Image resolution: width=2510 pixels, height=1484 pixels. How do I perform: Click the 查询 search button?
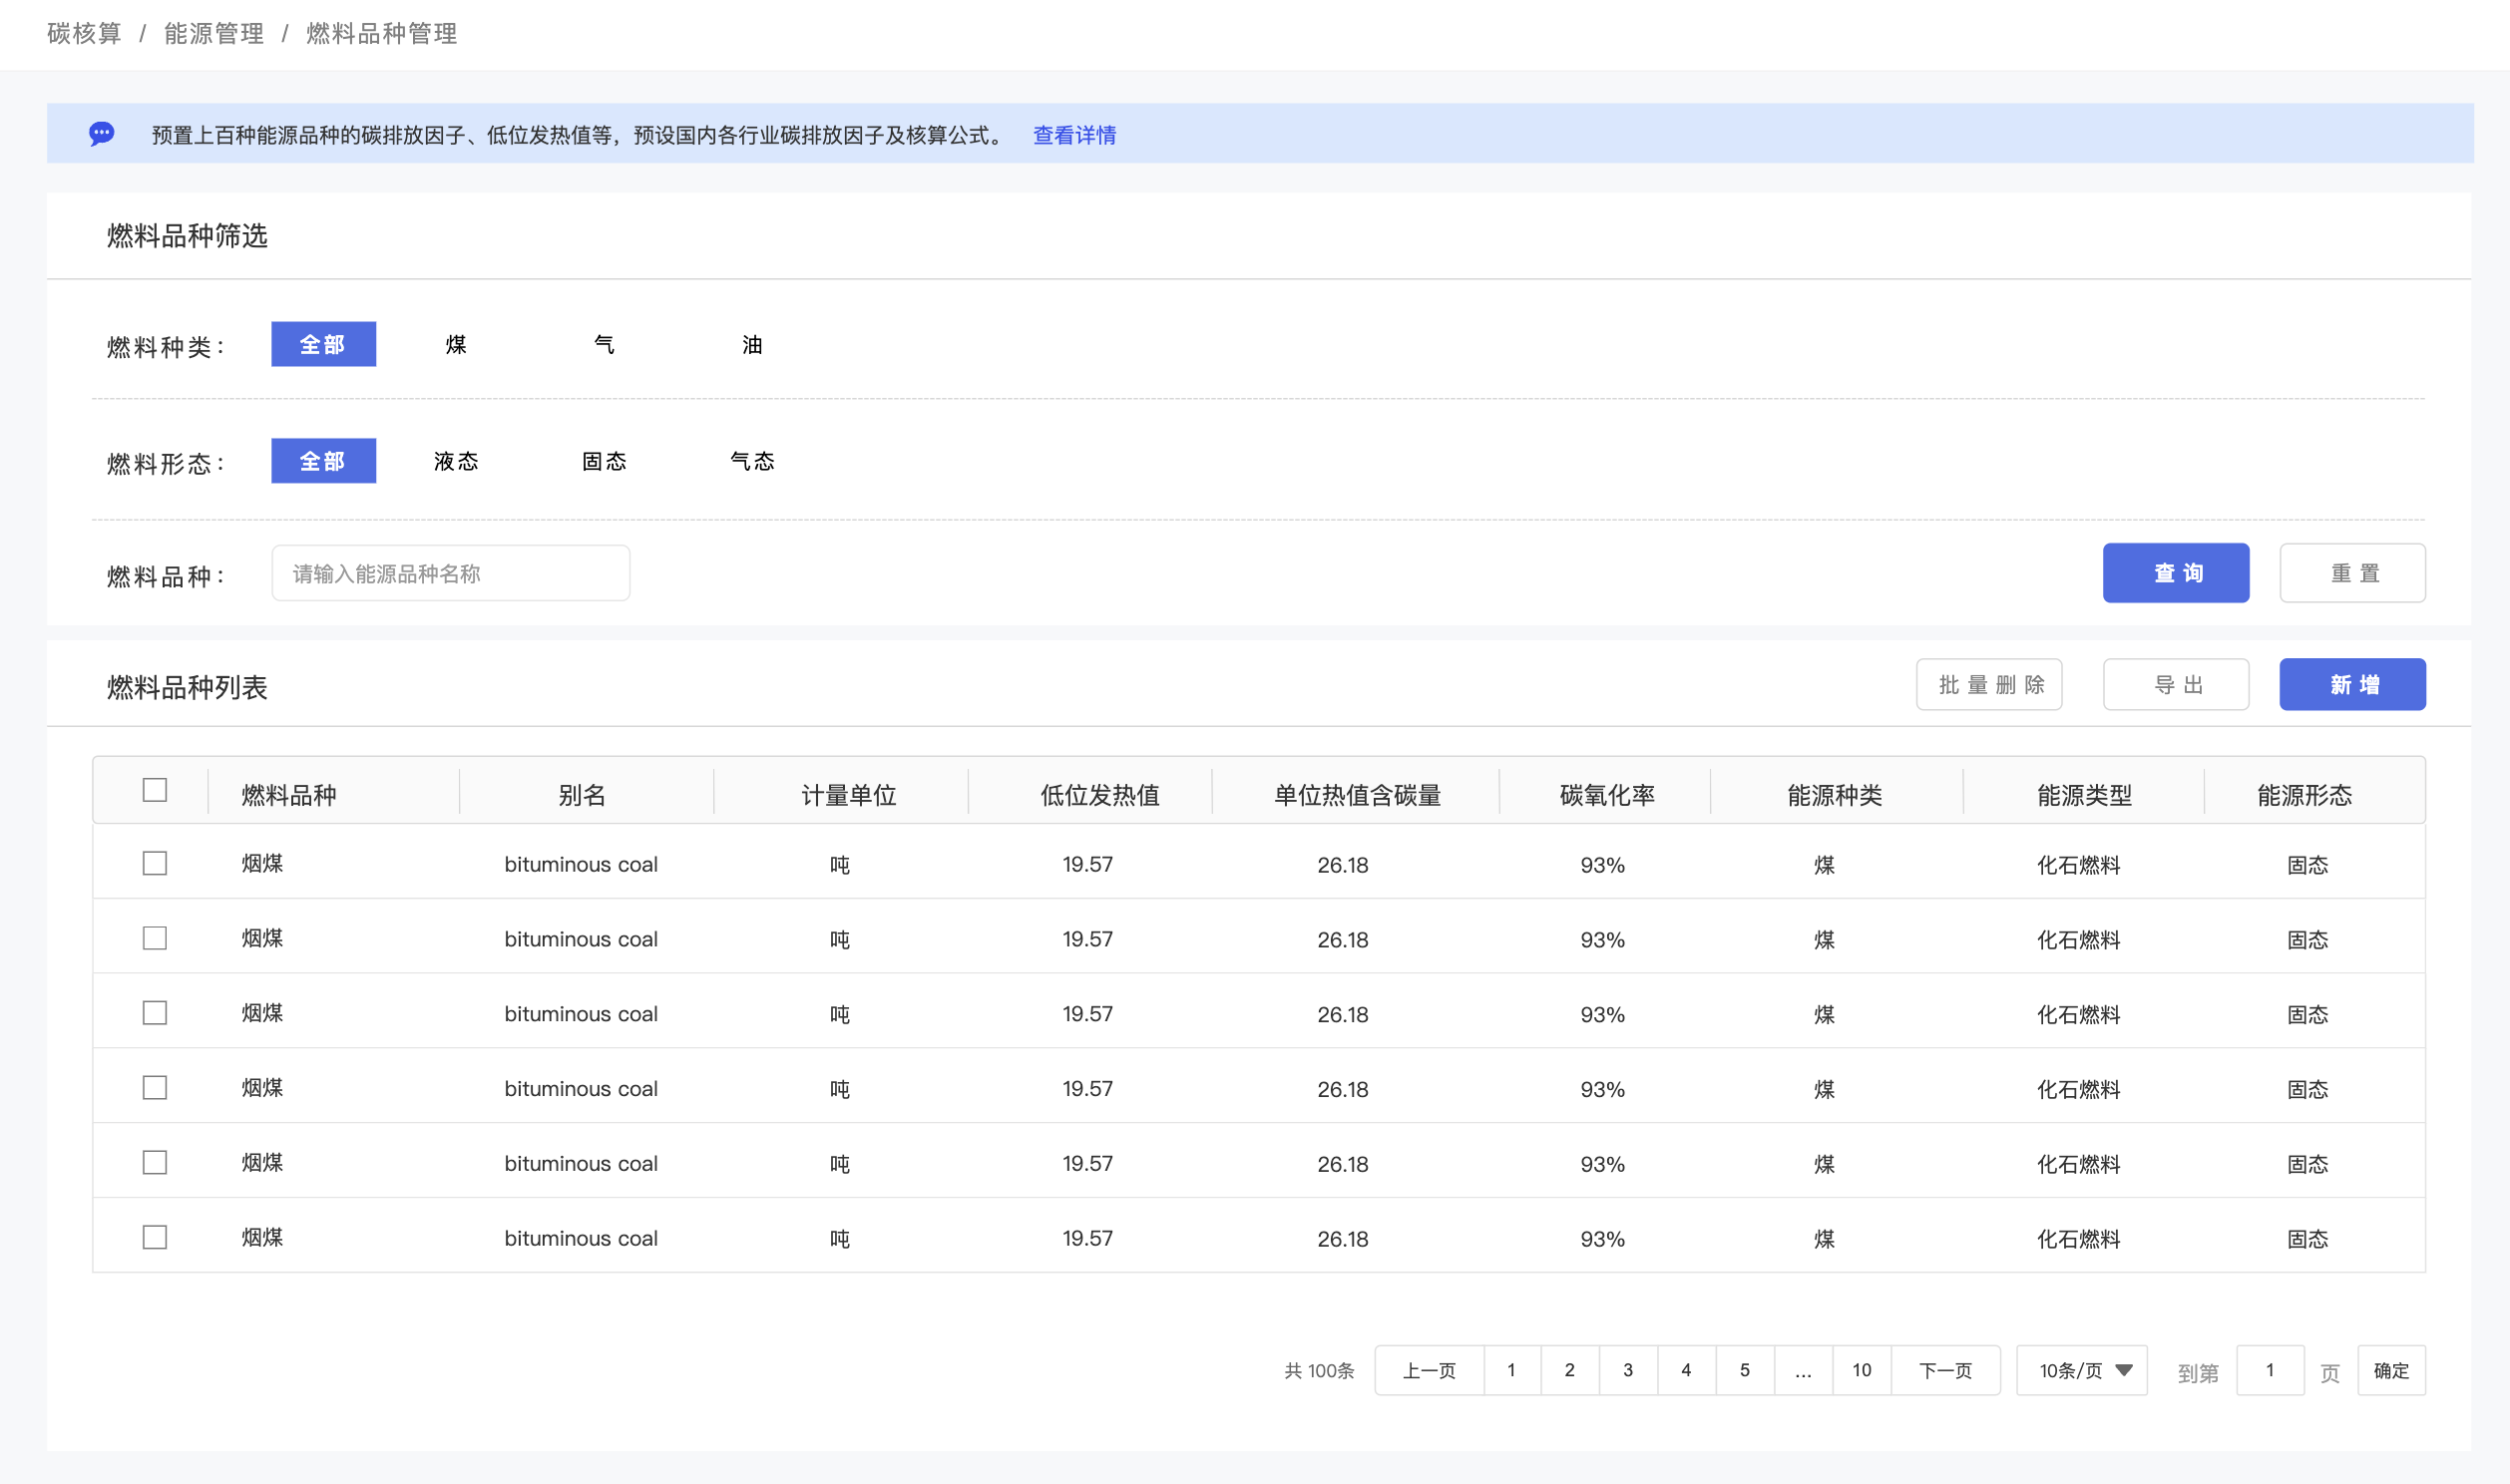(x=2175, y=573)
